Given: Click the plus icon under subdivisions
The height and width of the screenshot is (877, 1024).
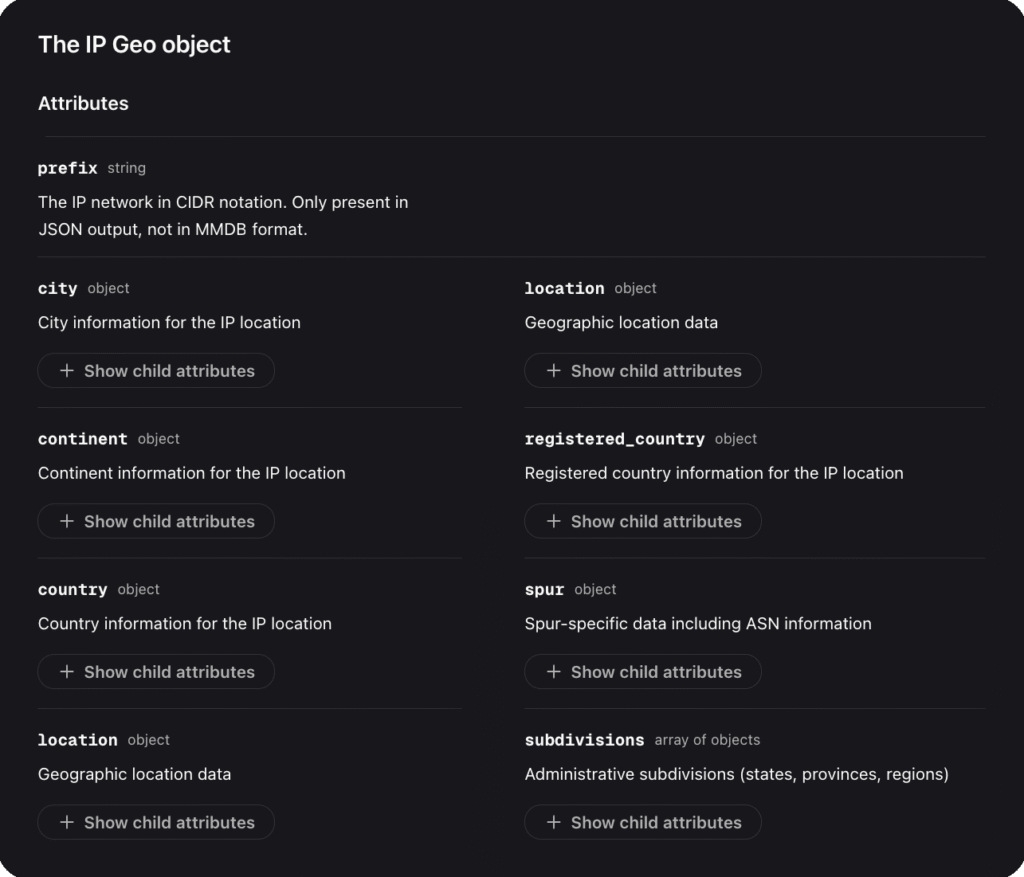Looking at the screenshot, I should (x=554, y=823).
